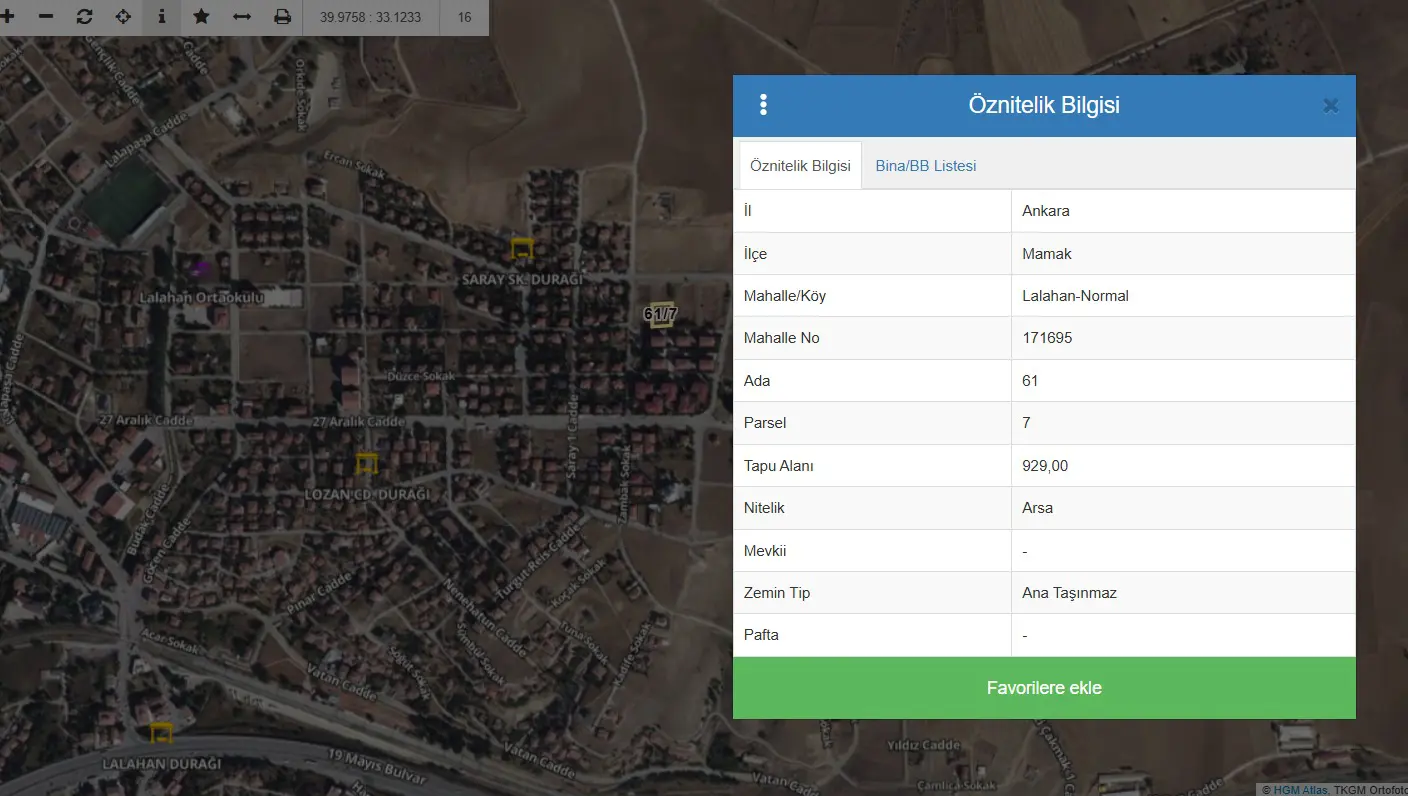Click the Yıldız Cadde label on map
The width and height of the screenshot is (1408, 796).
[925, 745]
